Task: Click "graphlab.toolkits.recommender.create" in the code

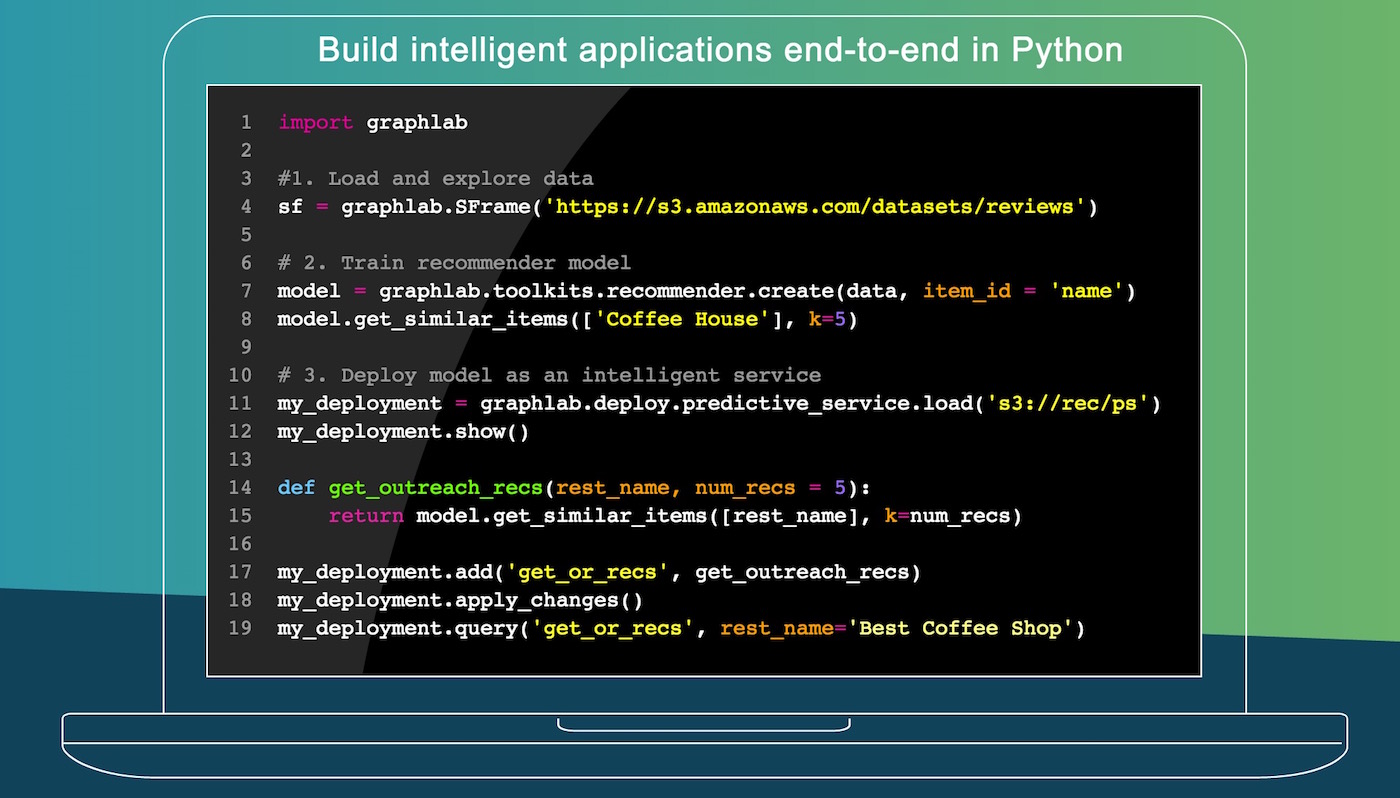Action: [x=606, y=291]
